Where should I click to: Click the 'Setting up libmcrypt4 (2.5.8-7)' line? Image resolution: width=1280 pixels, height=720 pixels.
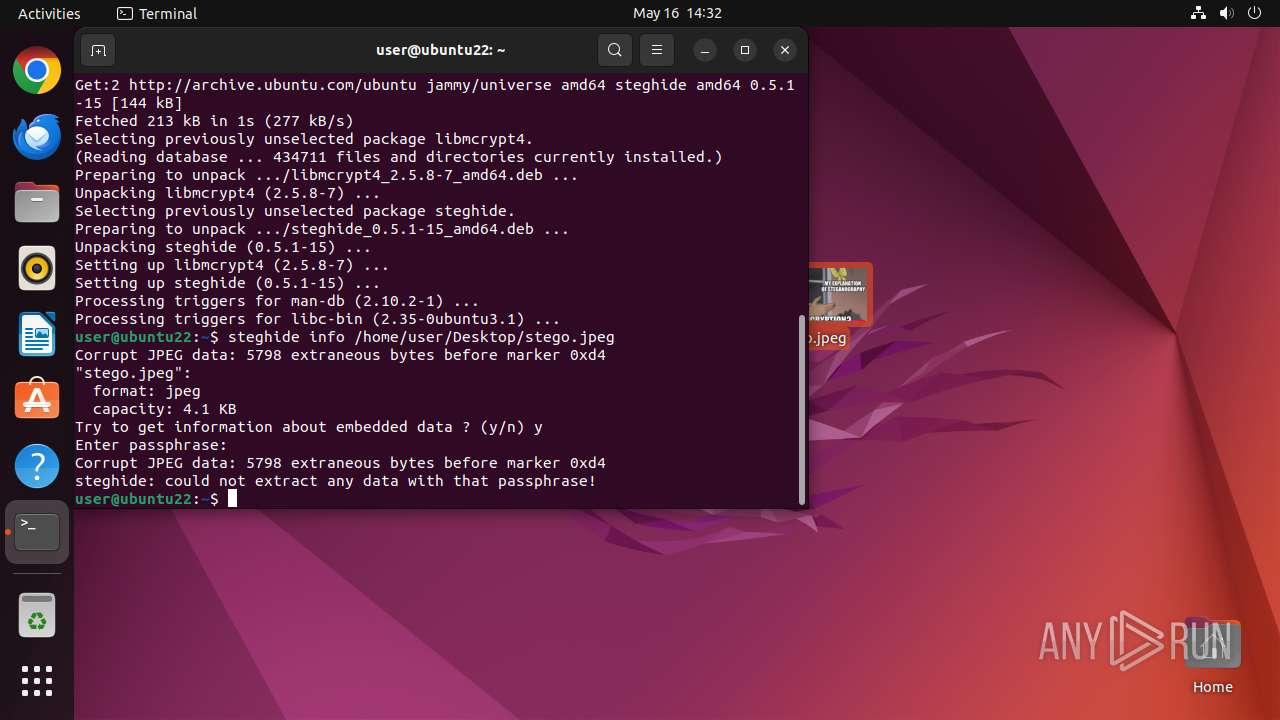pyautogui.click(x=232, y=265)
